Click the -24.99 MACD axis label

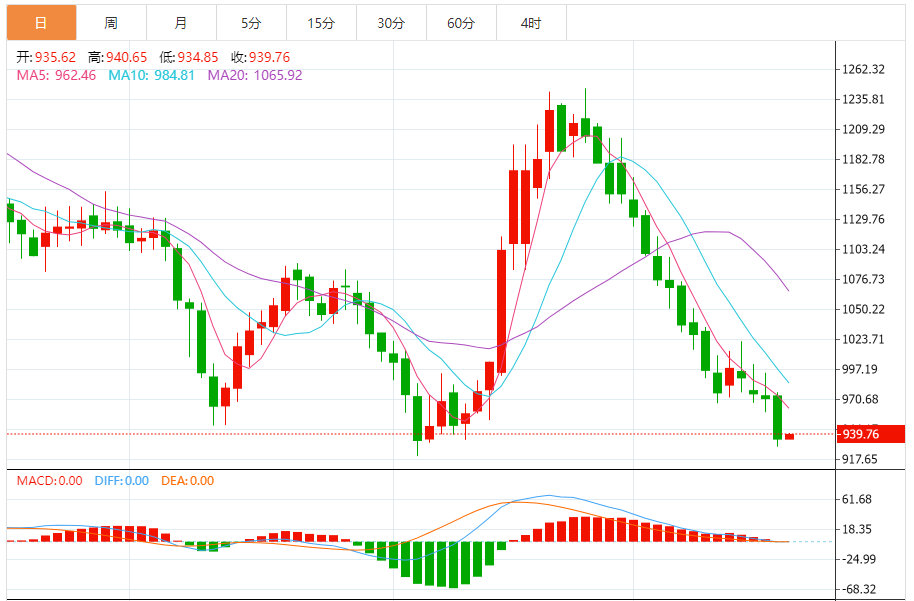pyautogui.click(x=859, y=560)
